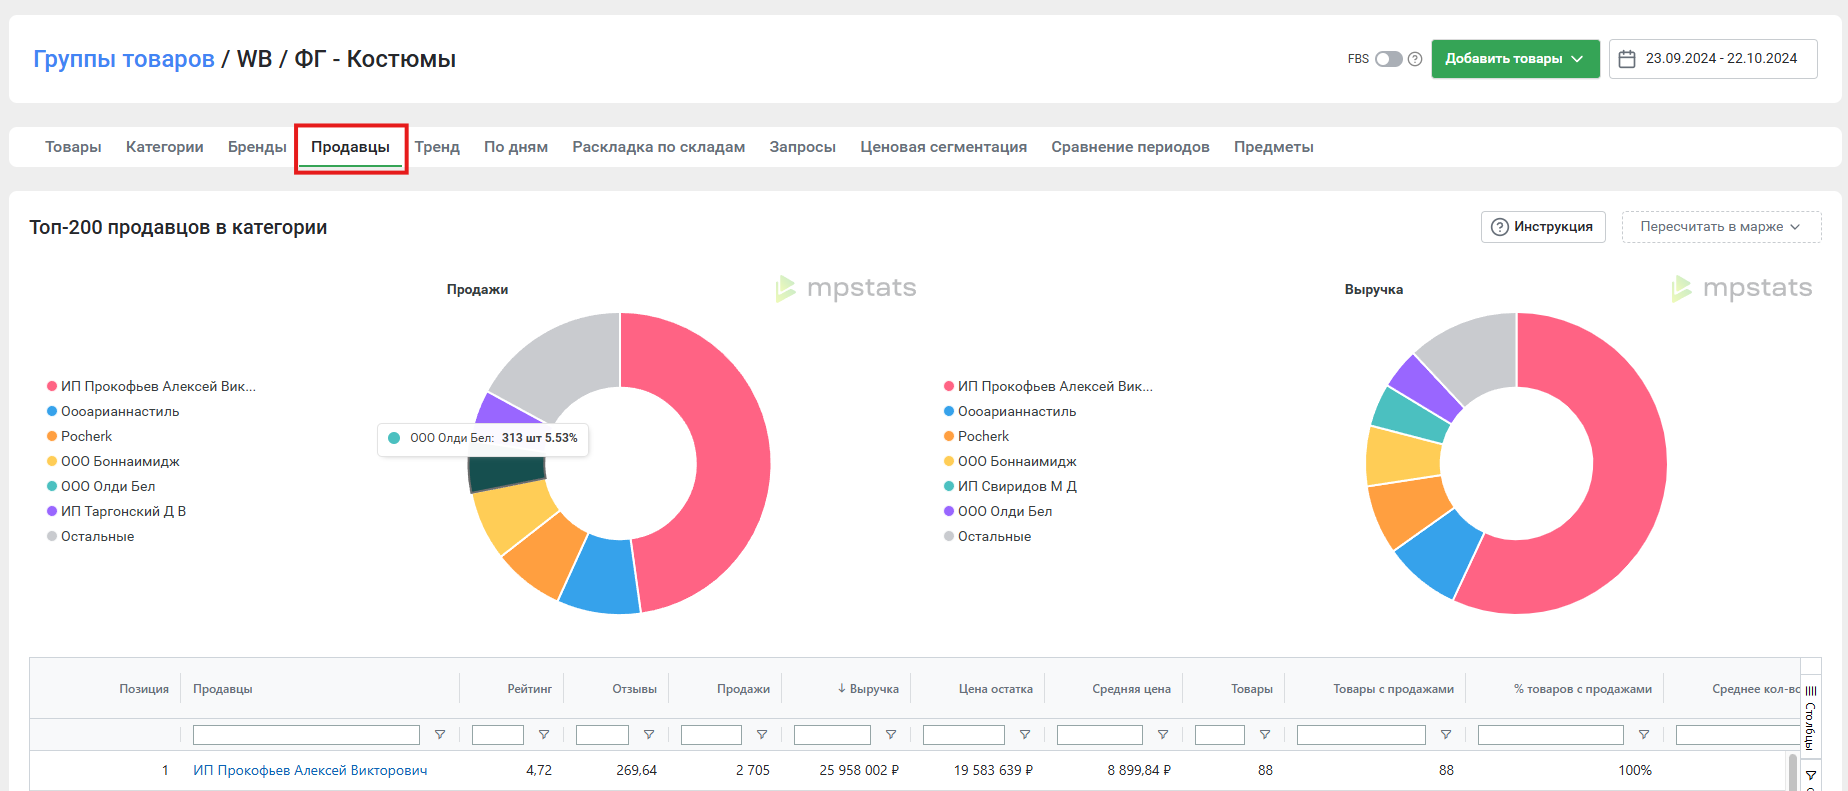Toggle ИП Таргонский Д В legend item
This screenshot has width=1848, height=791.
(x=116, y=511)
